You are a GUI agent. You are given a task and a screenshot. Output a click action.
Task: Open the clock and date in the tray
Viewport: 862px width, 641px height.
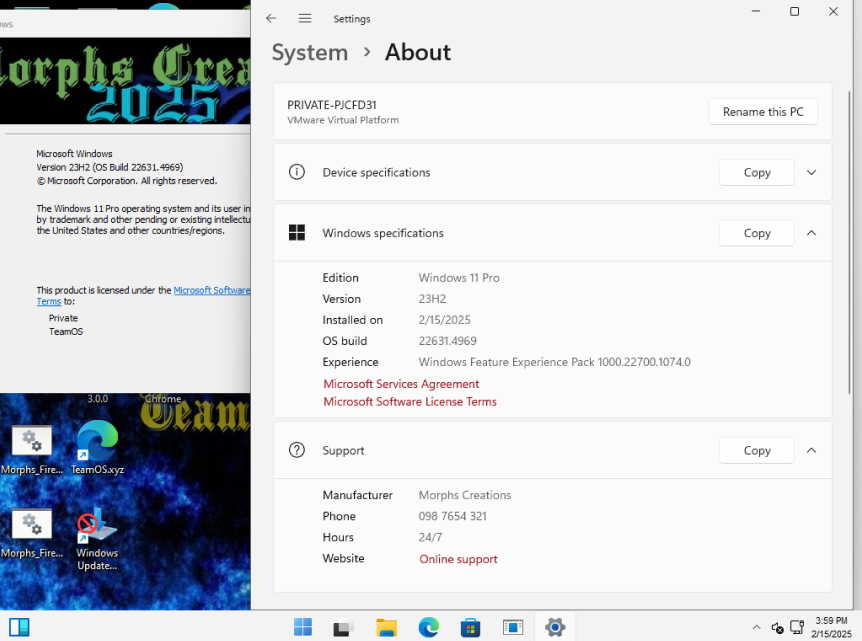pyautogui.click(x=831, y=627)
